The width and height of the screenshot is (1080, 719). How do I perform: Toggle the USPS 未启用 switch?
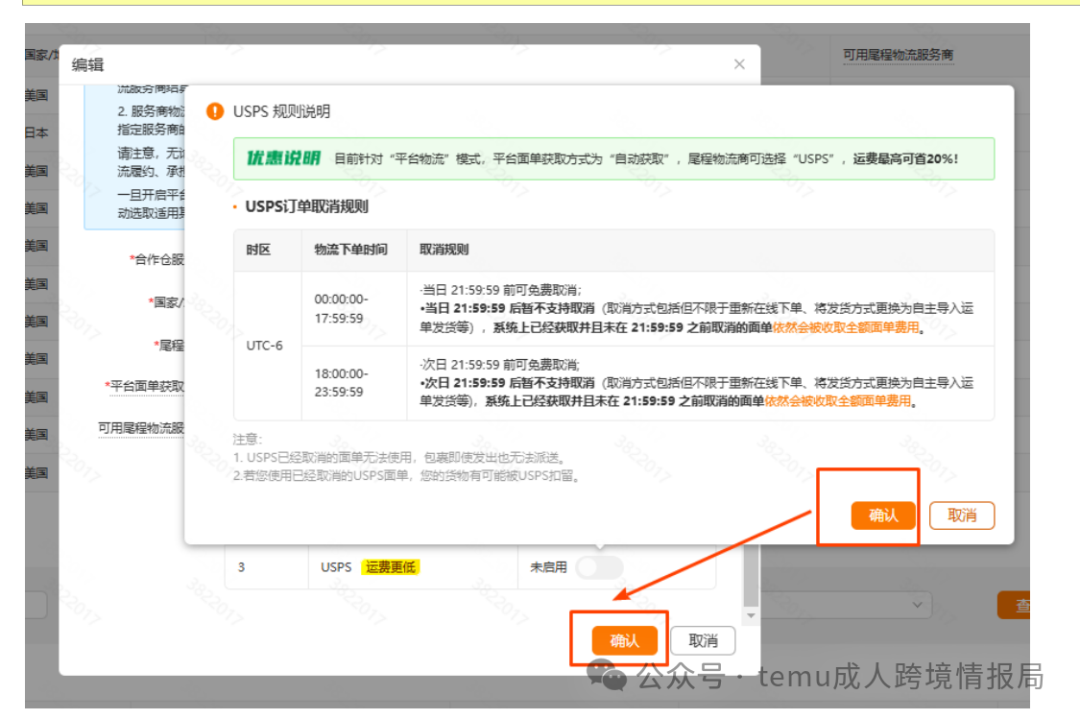pyautogui.click(x=599, y=567)
